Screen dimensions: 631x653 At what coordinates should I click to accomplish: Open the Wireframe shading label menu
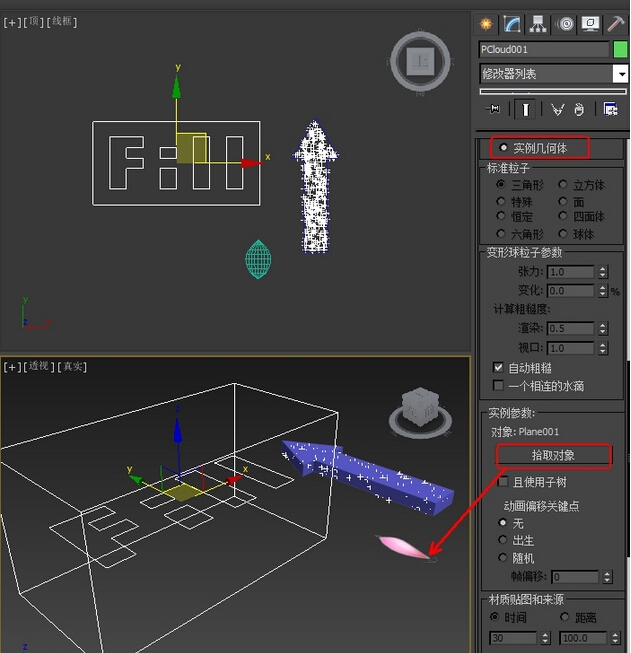62,21
